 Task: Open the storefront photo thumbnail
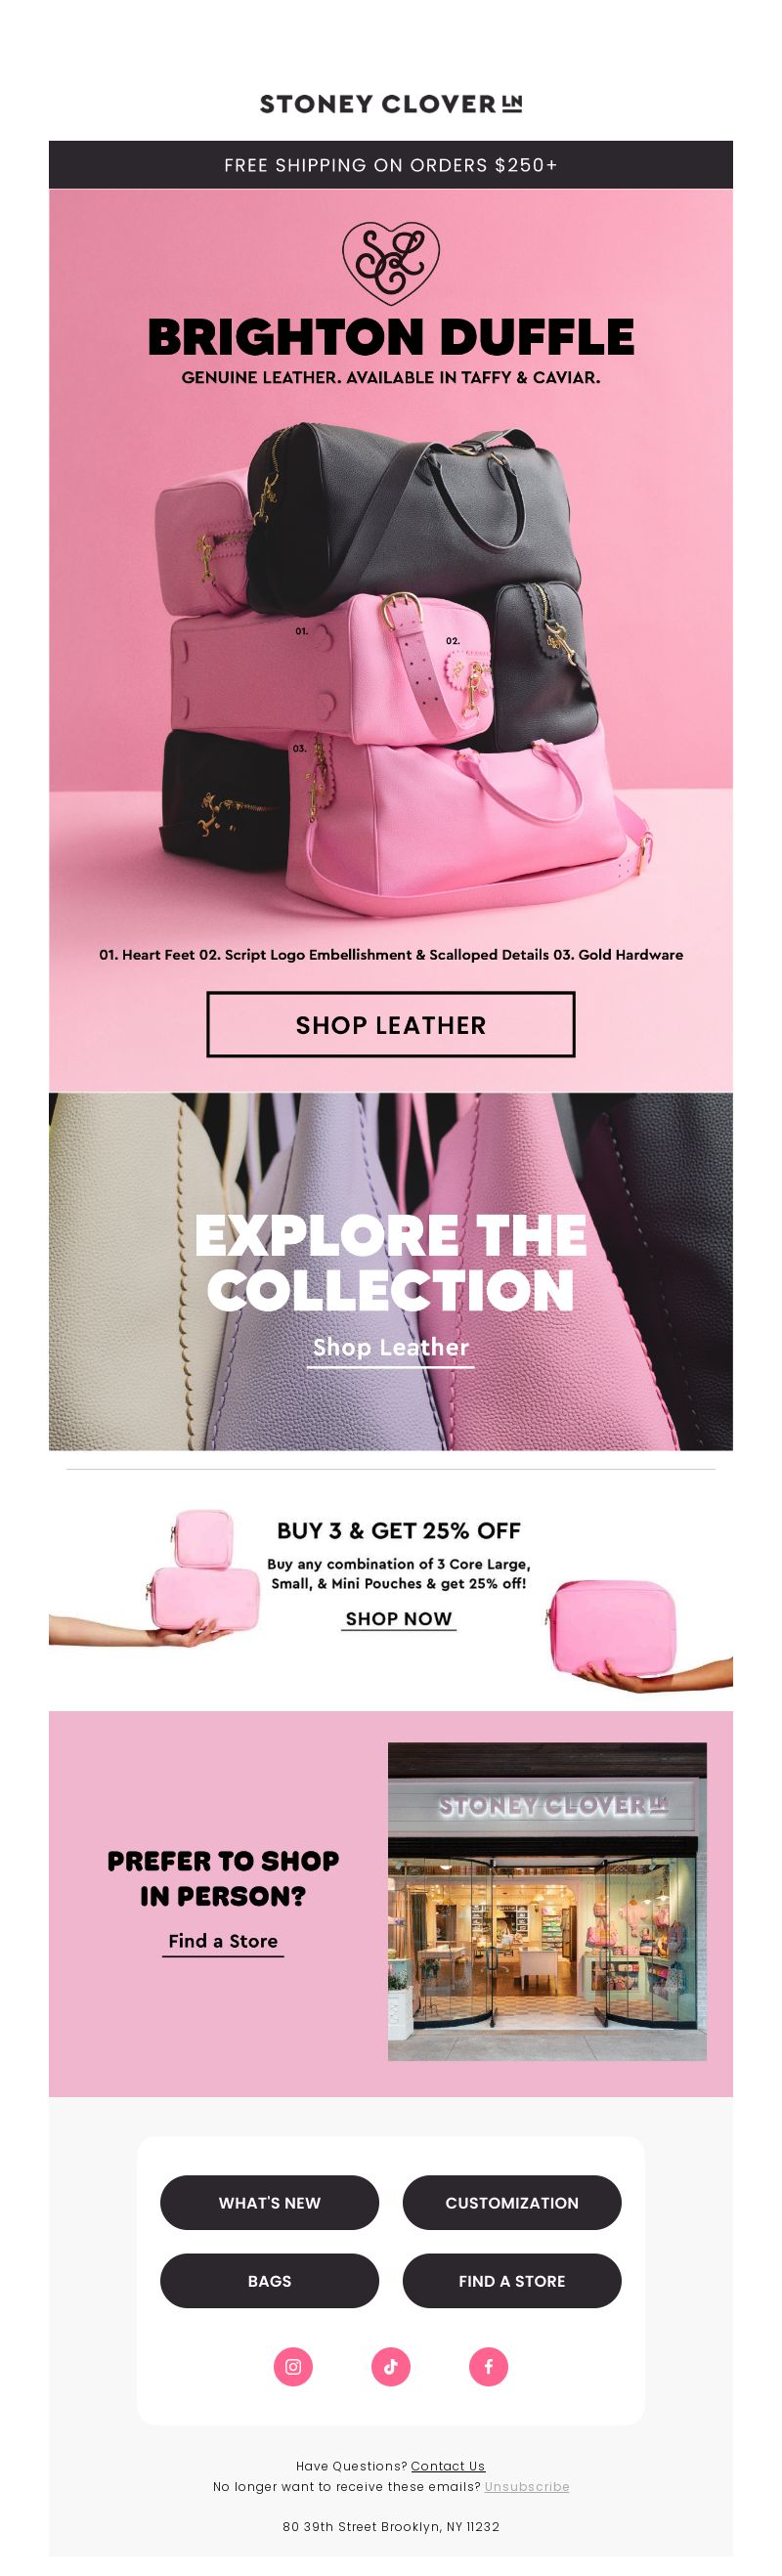pyautogui.click(x=547, y=1901)
